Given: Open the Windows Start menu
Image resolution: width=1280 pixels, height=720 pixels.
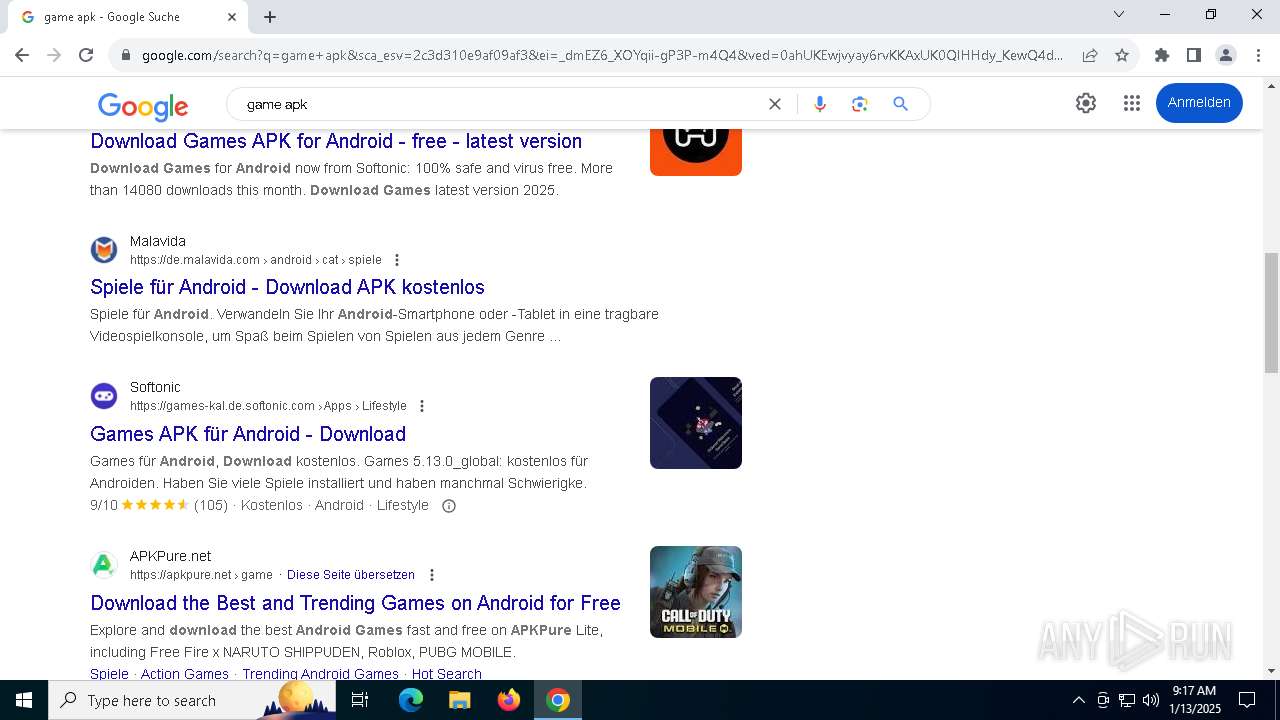Looking at the screenshot, I should click(x=24, y=700).
